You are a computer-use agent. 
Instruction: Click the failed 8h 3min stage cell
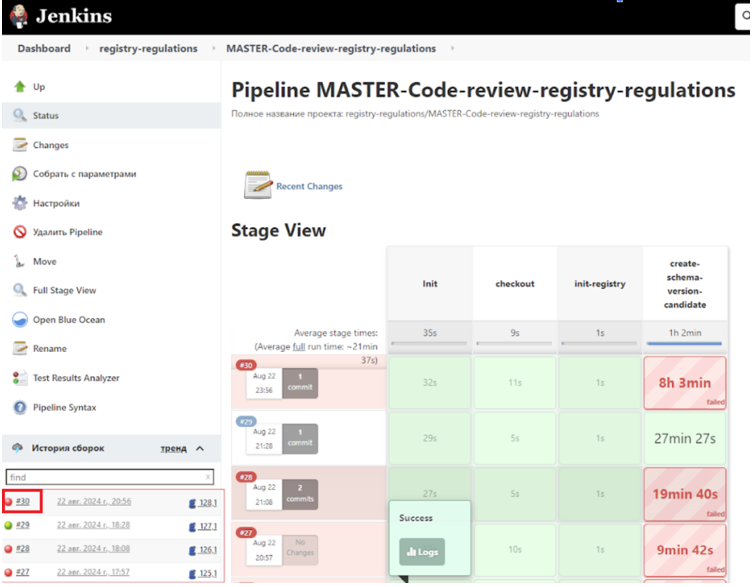(x=685, y=383)
